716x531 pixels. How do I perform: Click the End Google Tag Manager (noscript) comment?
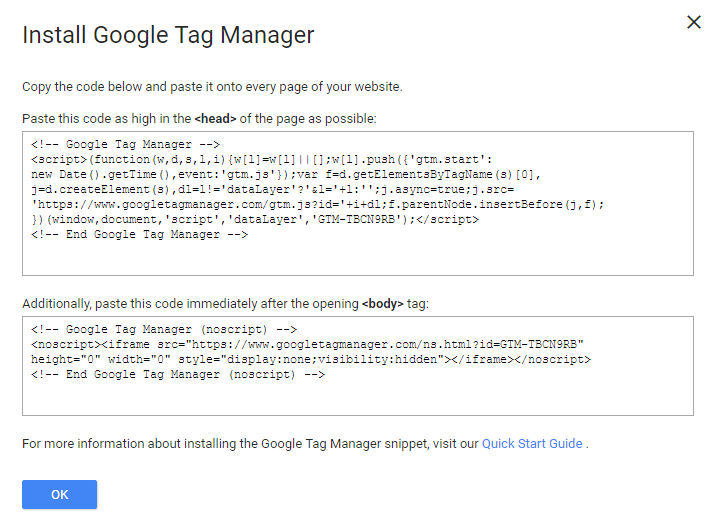[178, 374]
